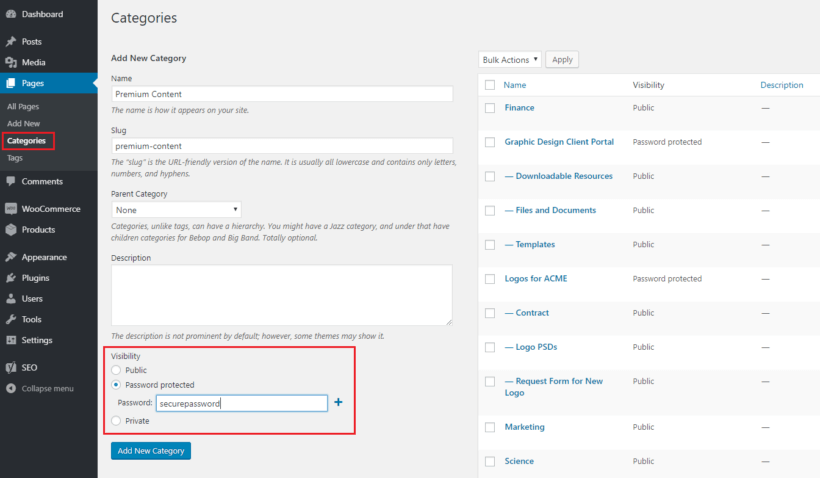Check the Logos for ACME checkbox

pos(490,279)
